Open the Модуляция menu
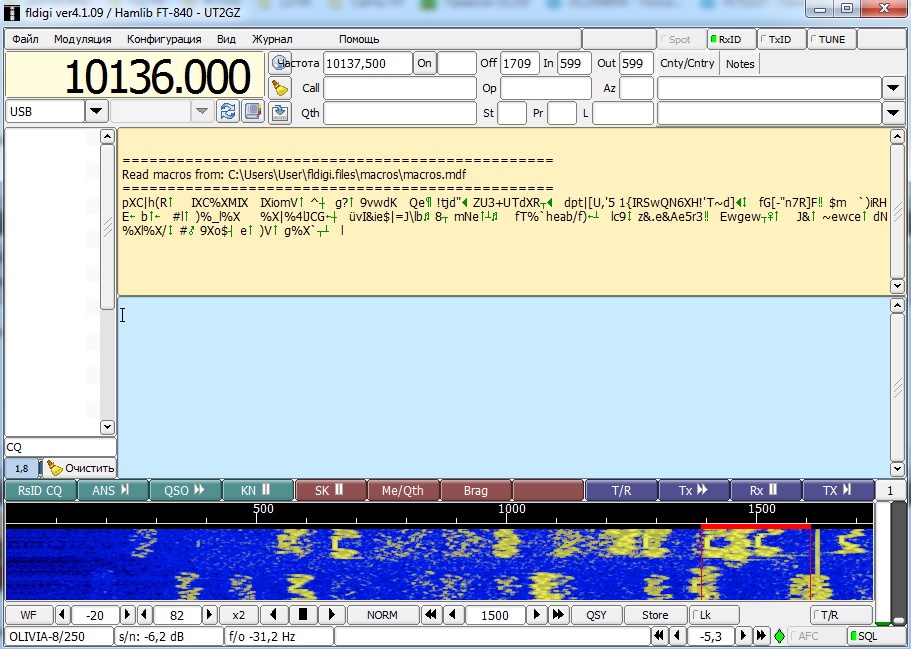 82,40
